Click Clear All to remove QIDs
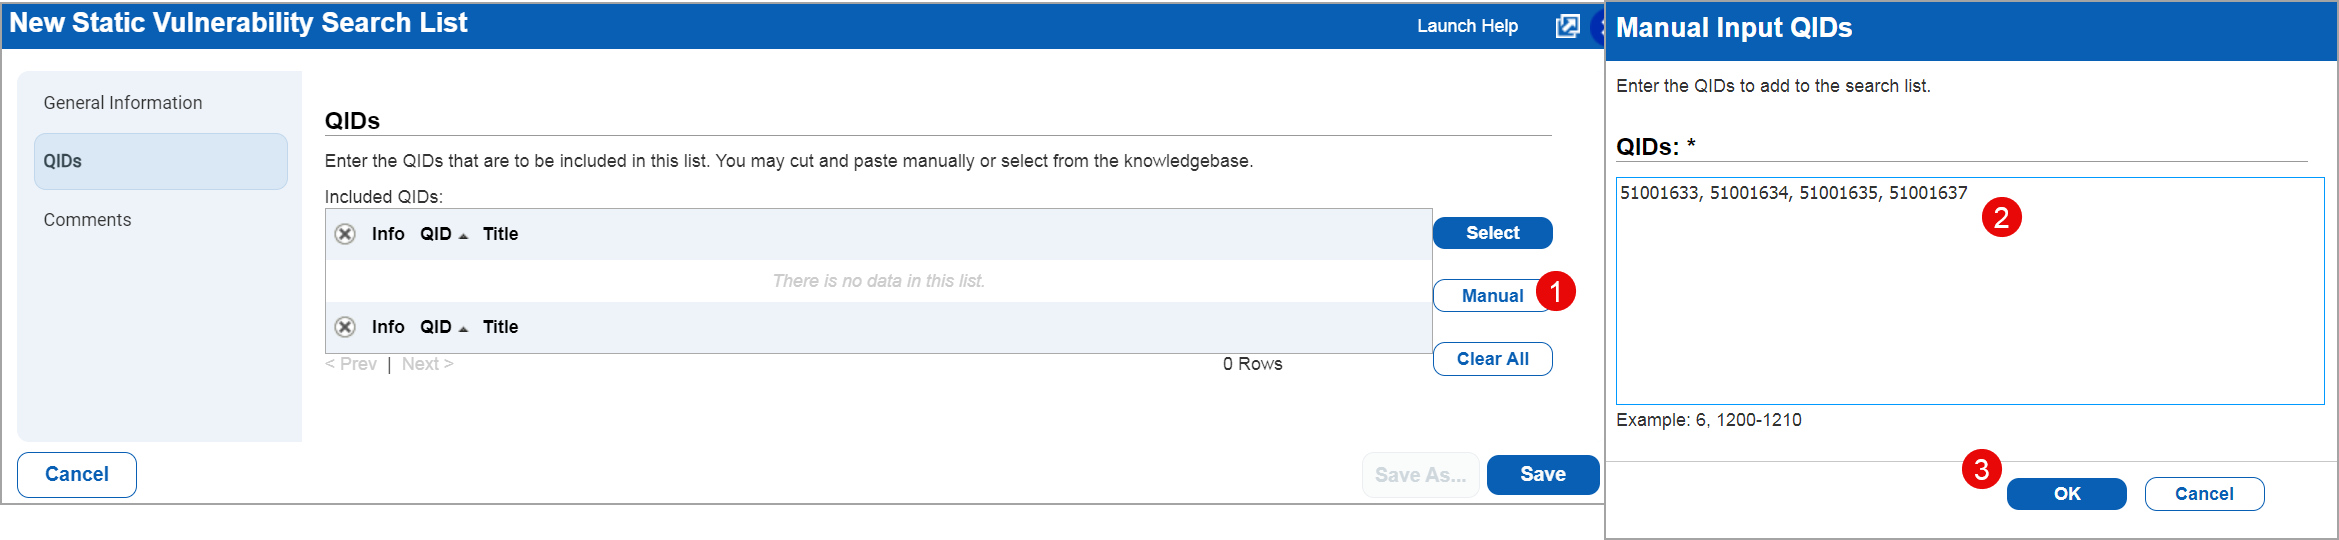The width and height of the screenshot is (2339, 540). click(x=1492, y=359)
